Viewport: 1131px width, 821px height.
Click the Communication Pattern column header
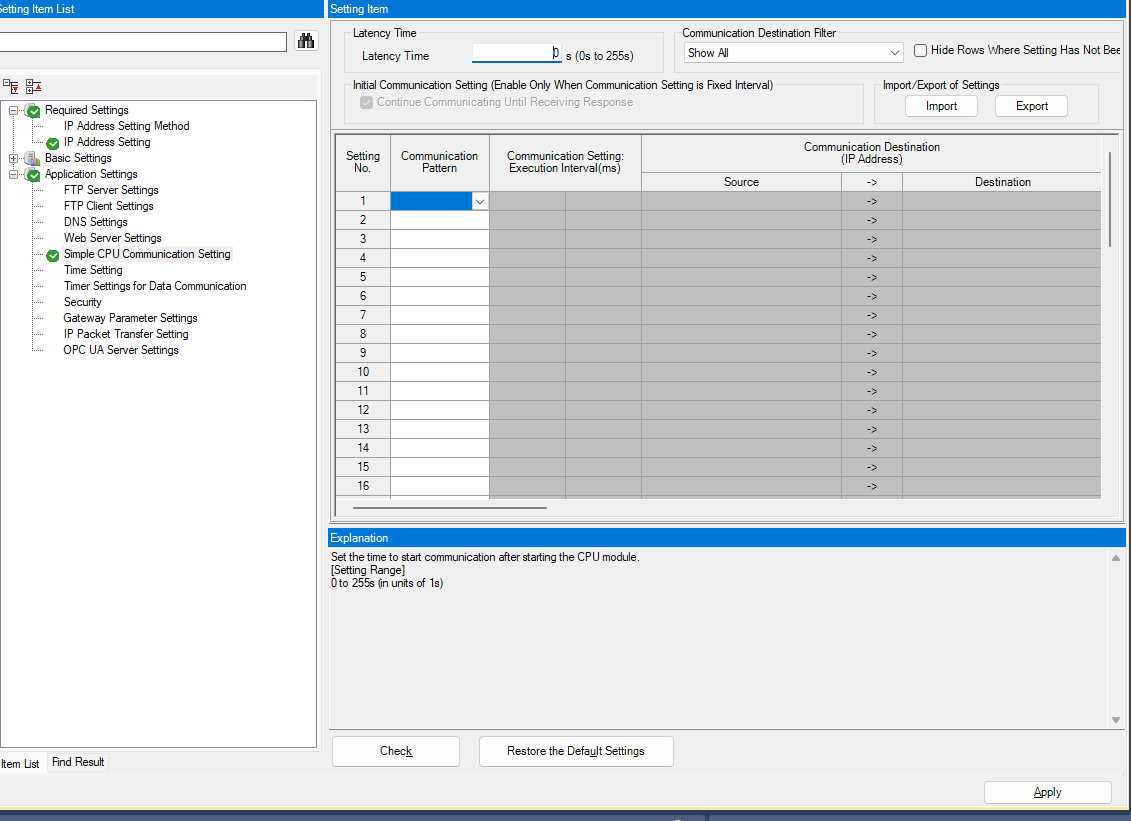point(439,162)
